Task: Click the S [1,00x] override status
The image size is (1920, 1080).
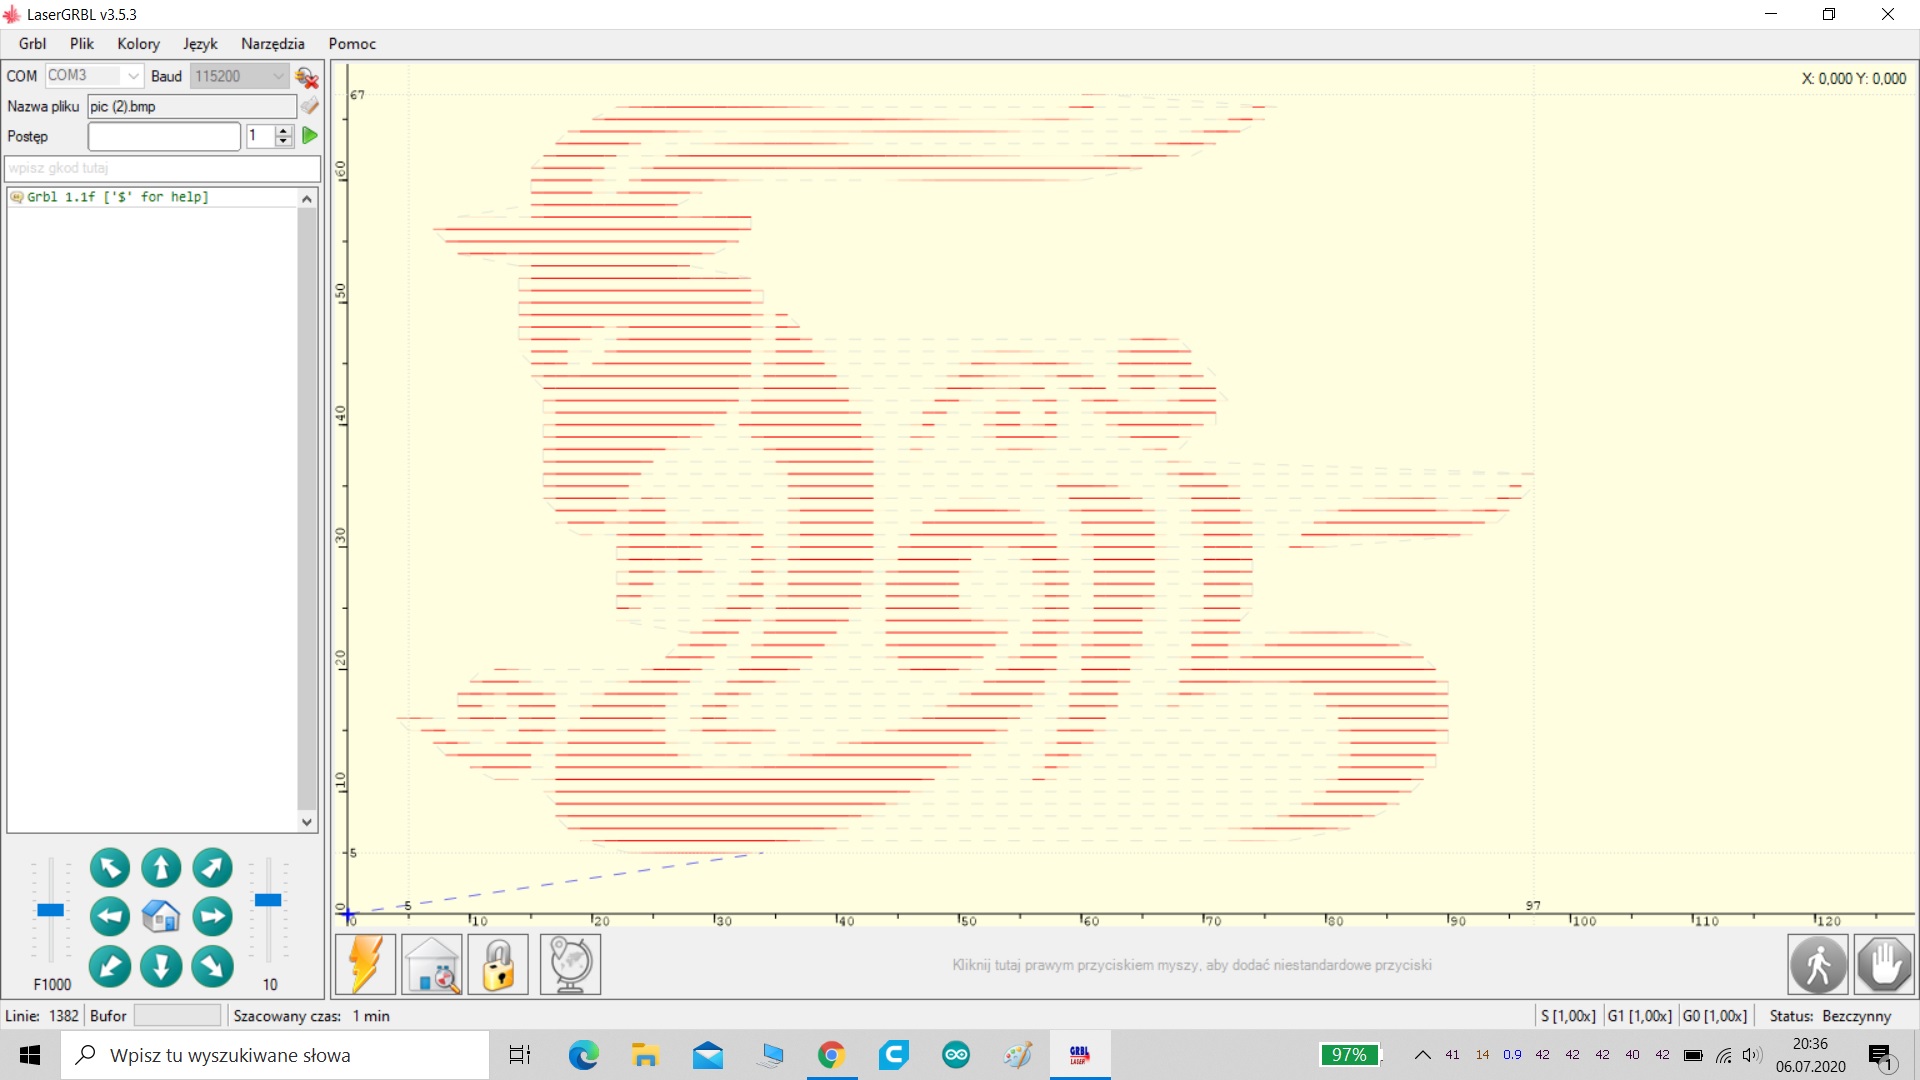Action: click(x=1568, y=1016)
